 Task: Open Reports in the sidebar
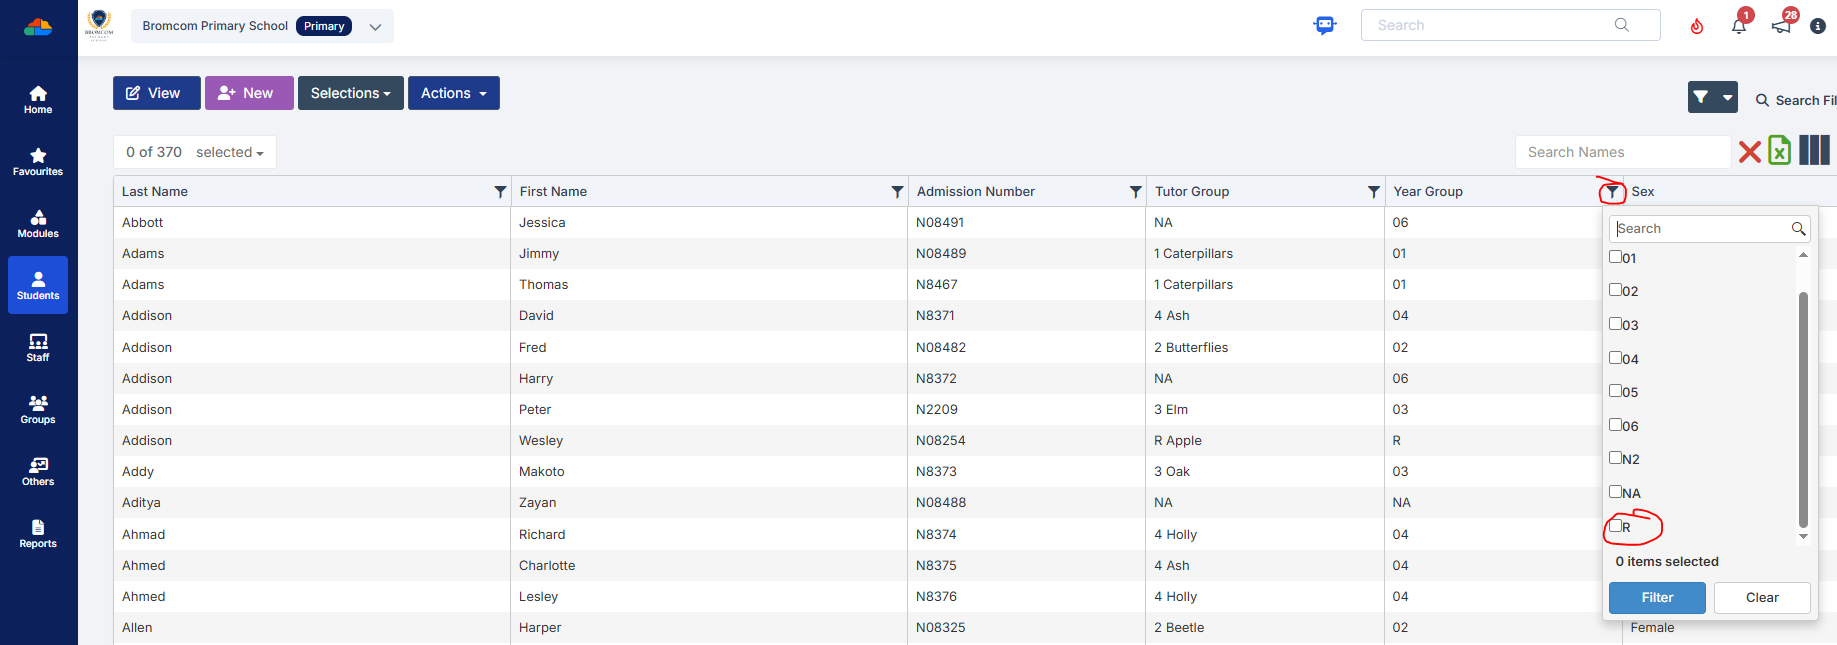[x=38, y=533]
